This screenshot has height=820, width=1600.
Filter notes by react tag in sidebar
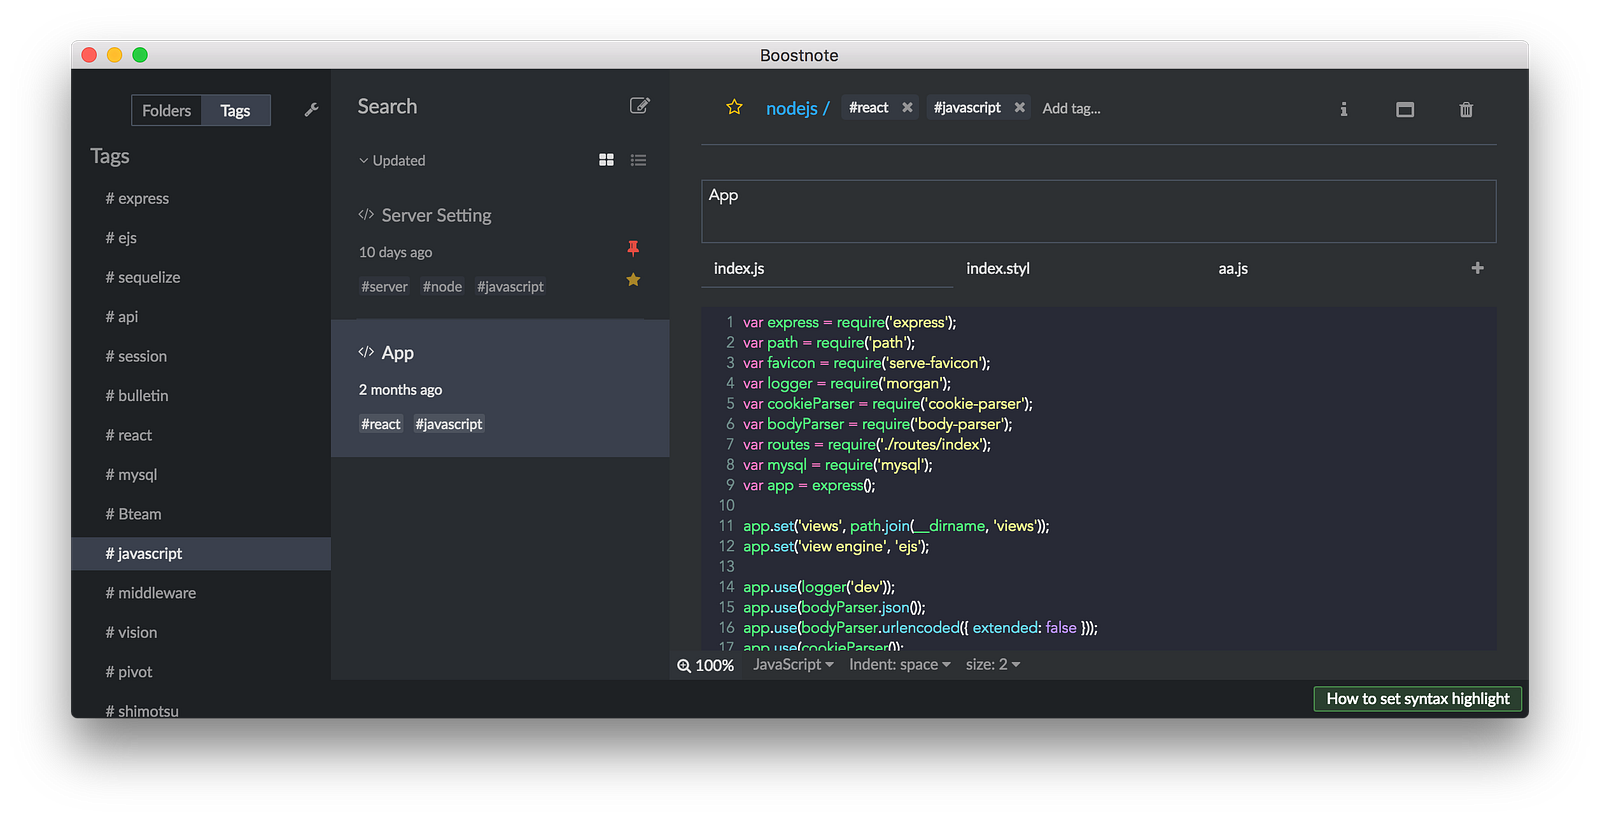coord(201,435)
